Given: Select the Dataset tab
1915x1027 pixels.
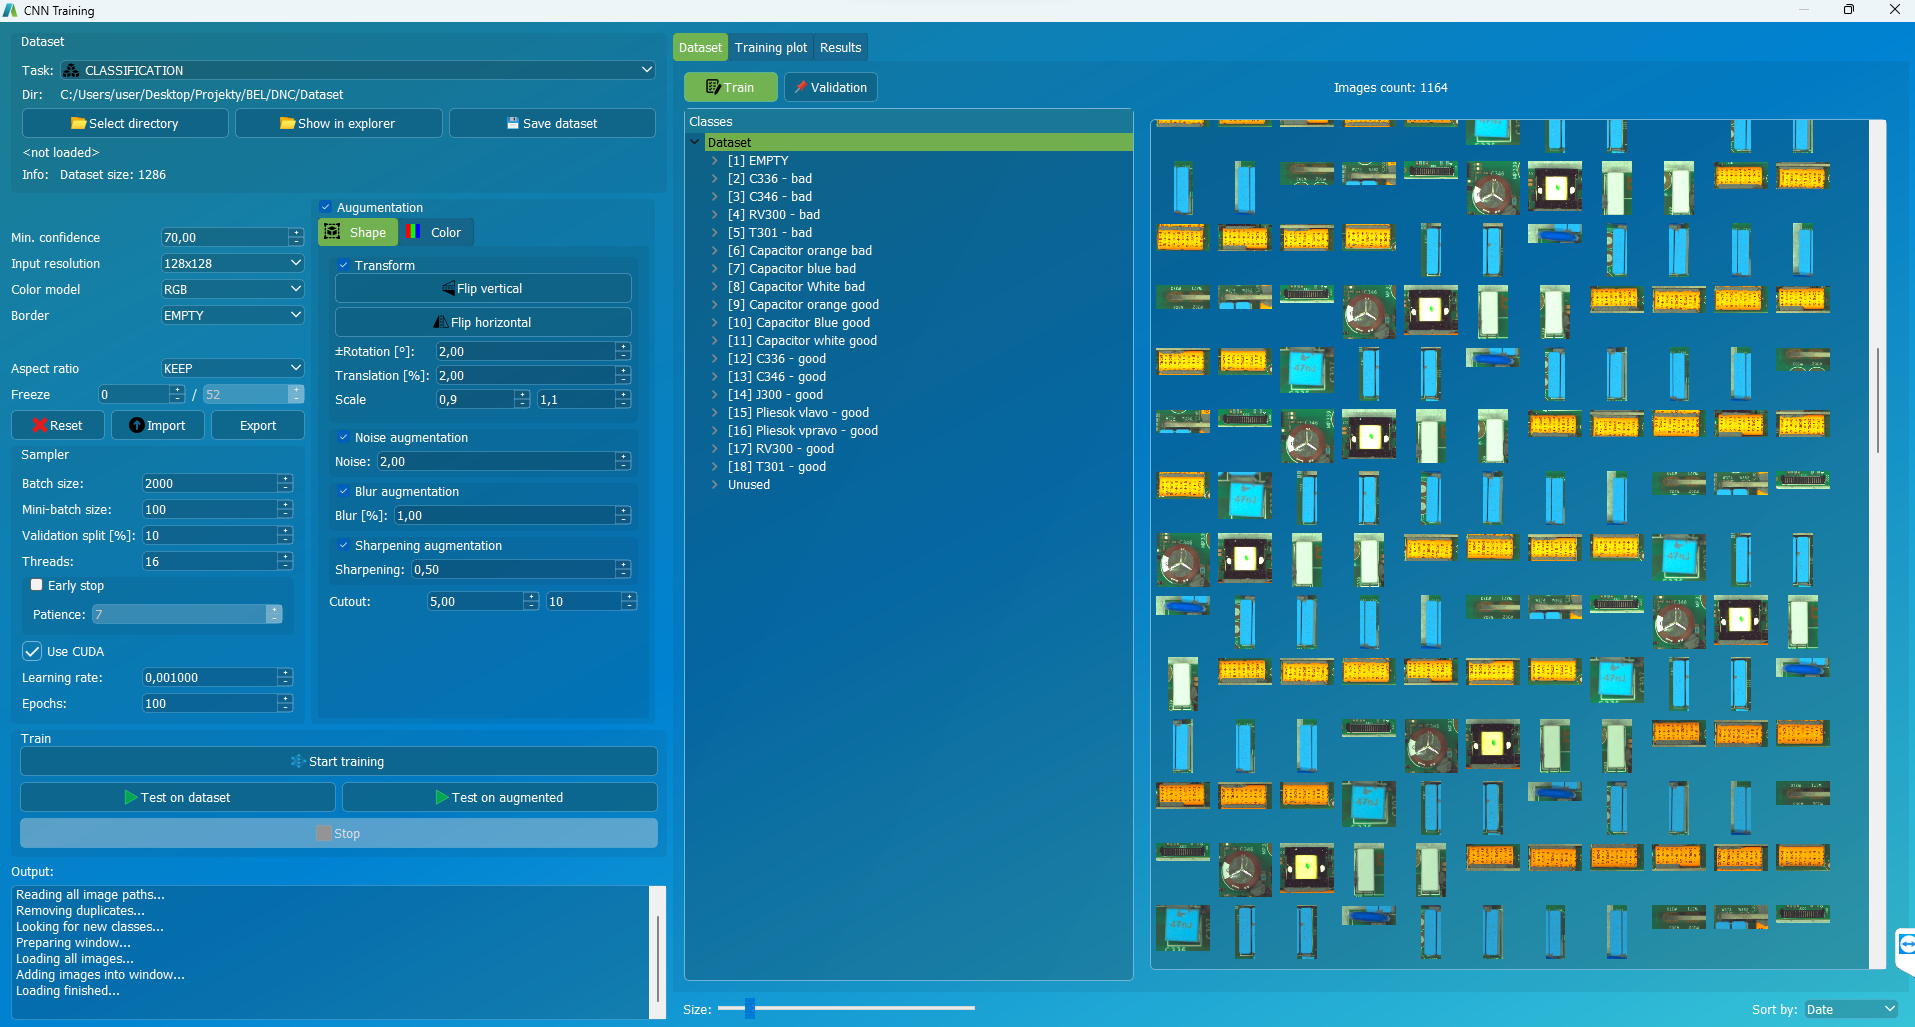Looking at the screenshot, I should 700,47.
